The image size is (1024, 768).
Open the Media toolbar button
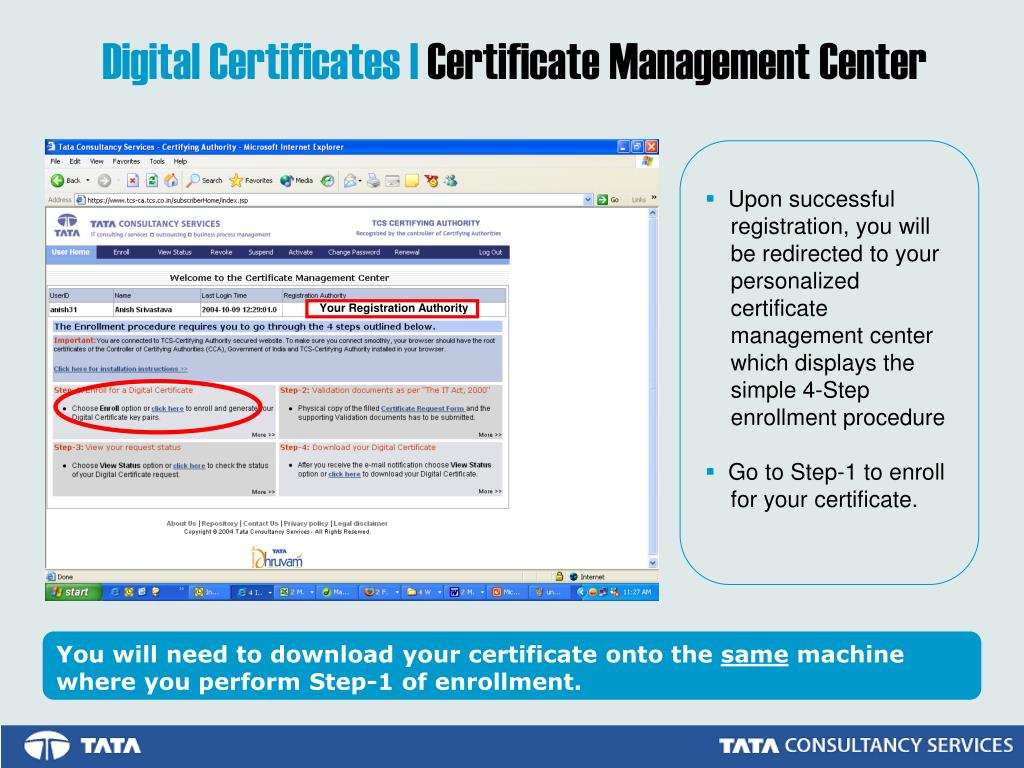tap(296, 180)
